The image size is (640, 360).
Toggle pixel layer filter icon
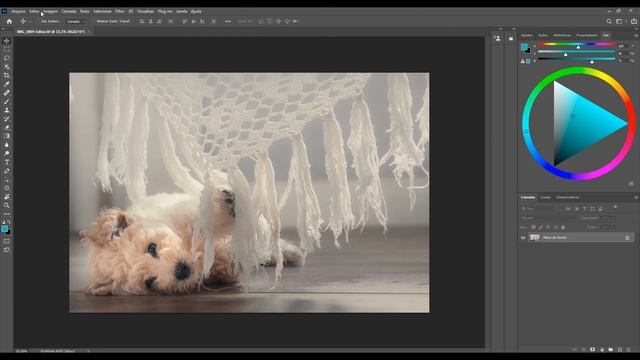tap(568, 209)
